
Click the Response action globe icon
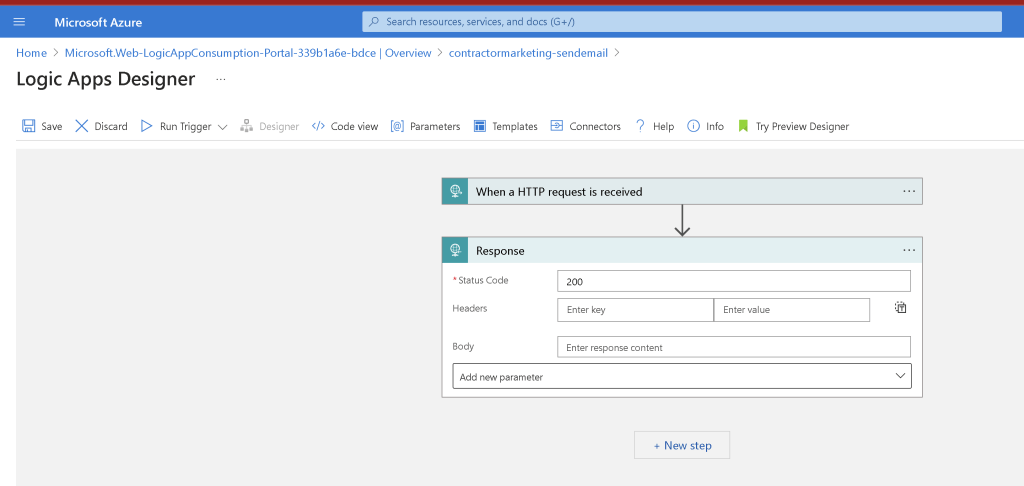pos(455,250)
